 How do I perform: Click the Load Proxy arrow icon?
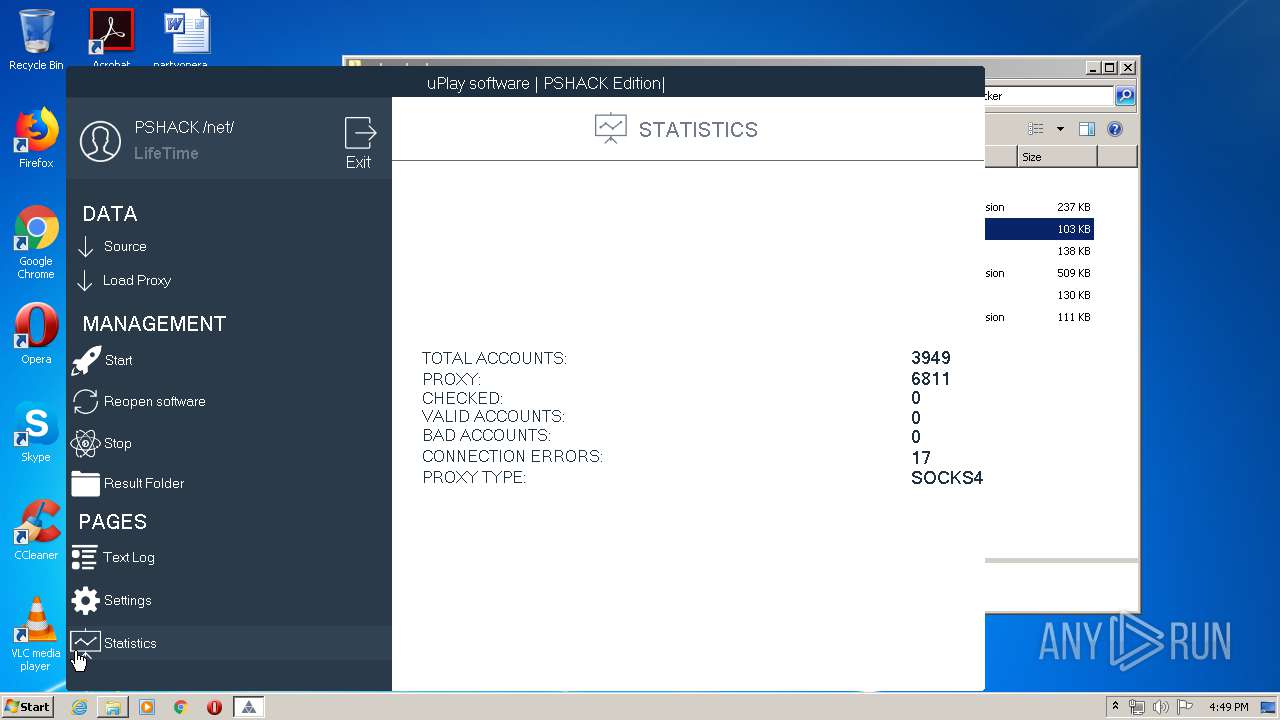(85, 281)
